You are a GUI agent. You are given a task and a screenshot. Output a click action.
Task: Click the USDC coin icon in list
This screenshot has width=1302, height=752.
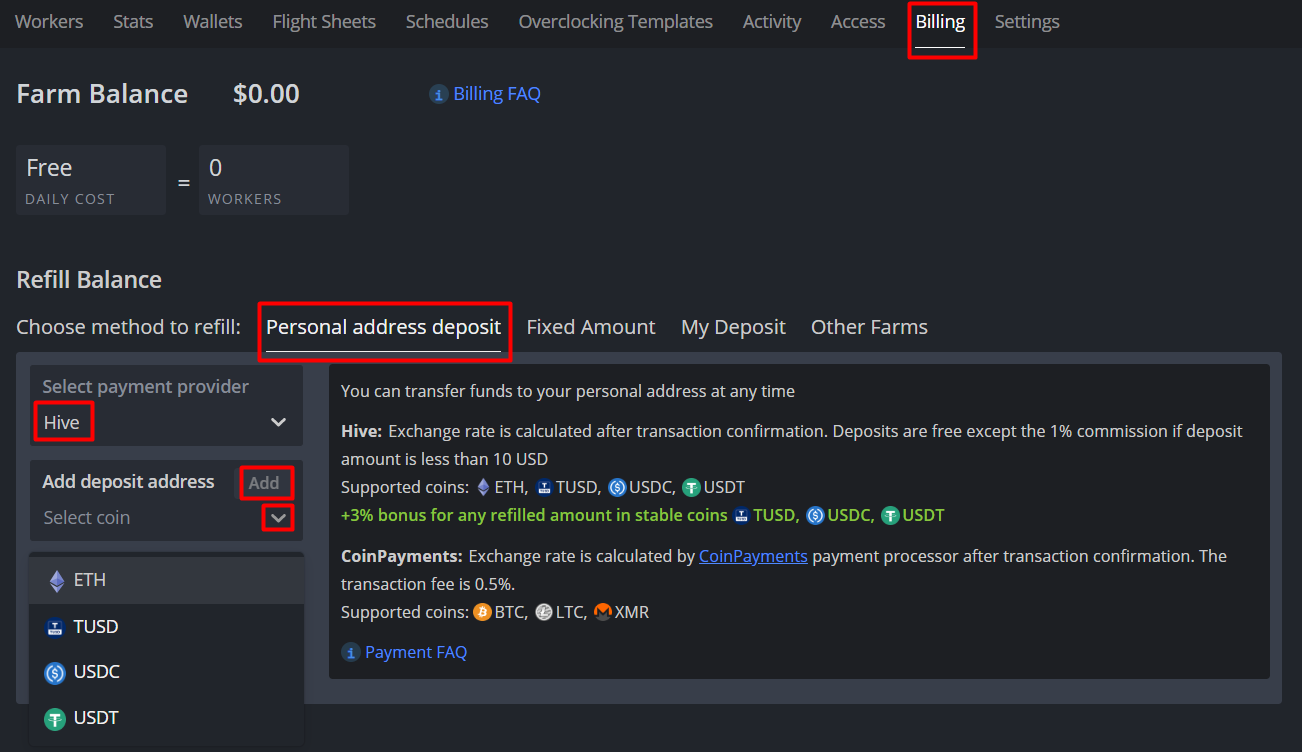(x=56, y=673)
